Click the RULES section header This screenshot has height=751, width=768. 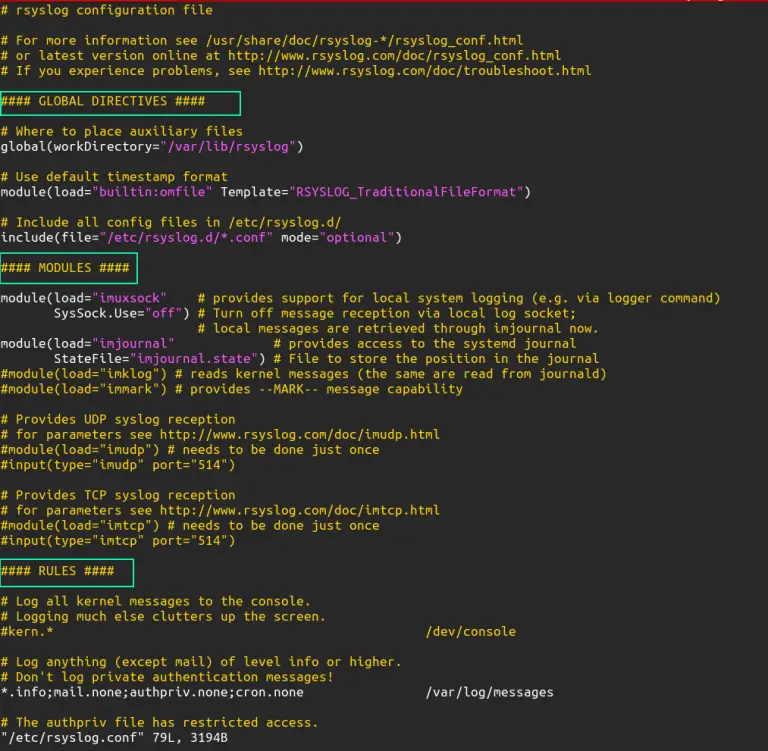click(x=65, y=571)
